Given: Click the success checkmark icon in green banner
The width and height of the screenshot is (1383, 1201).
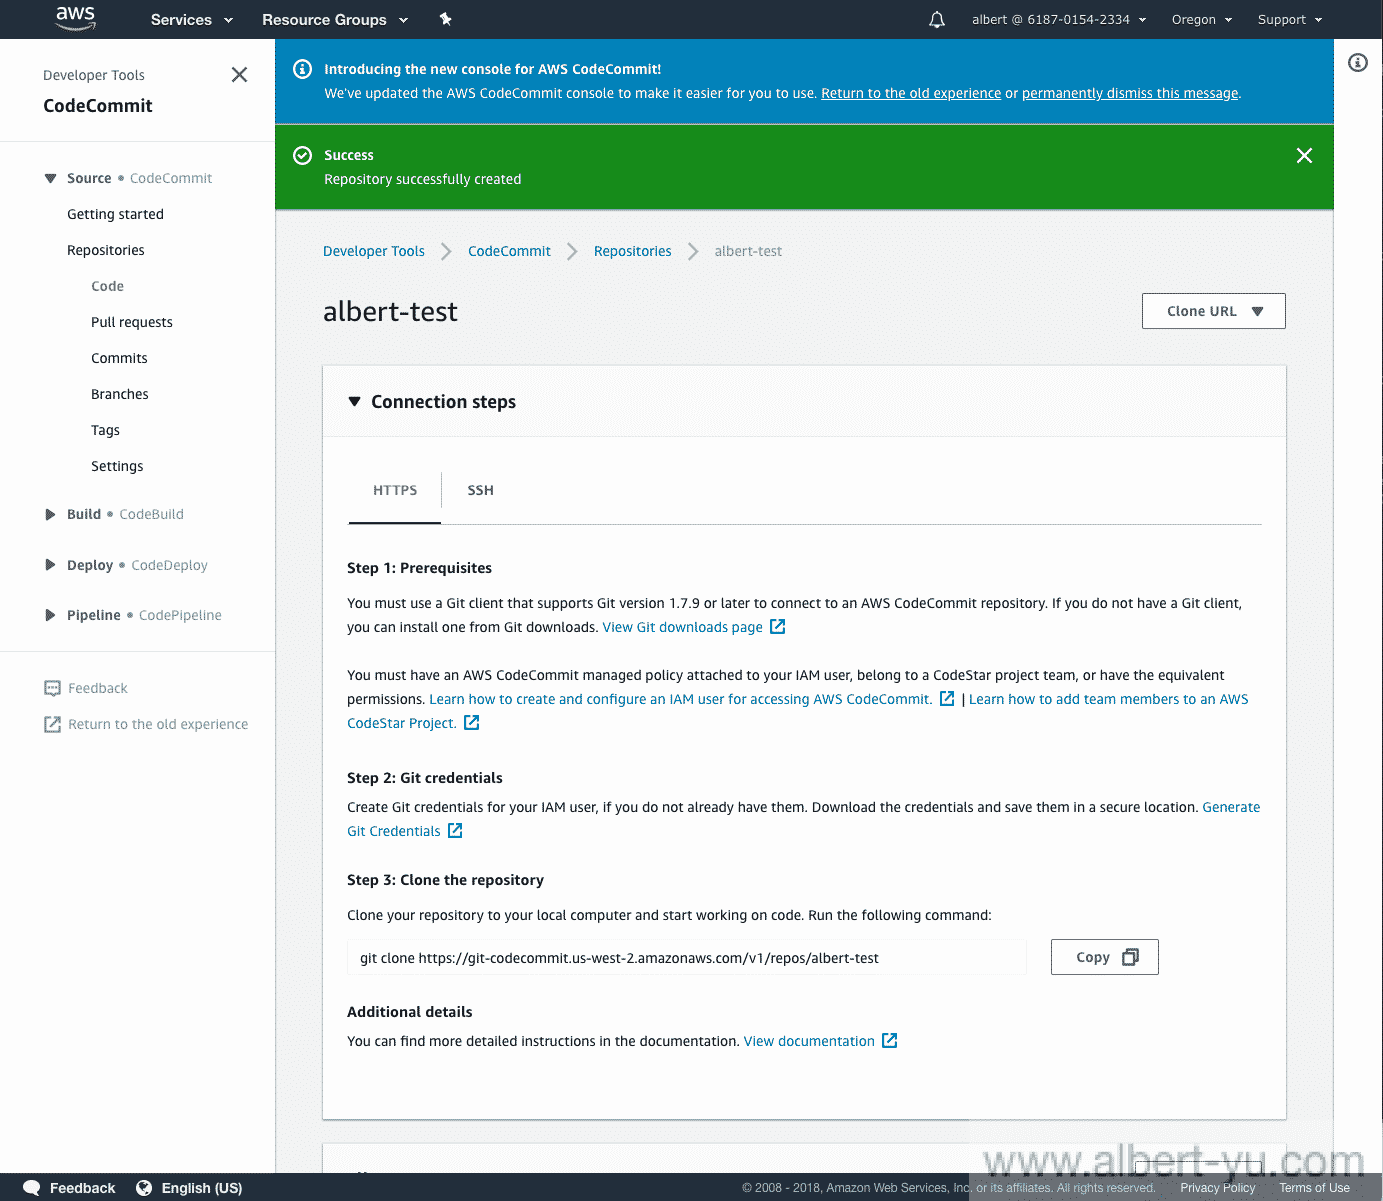Looking at the screenshot, I should point(302,155).
